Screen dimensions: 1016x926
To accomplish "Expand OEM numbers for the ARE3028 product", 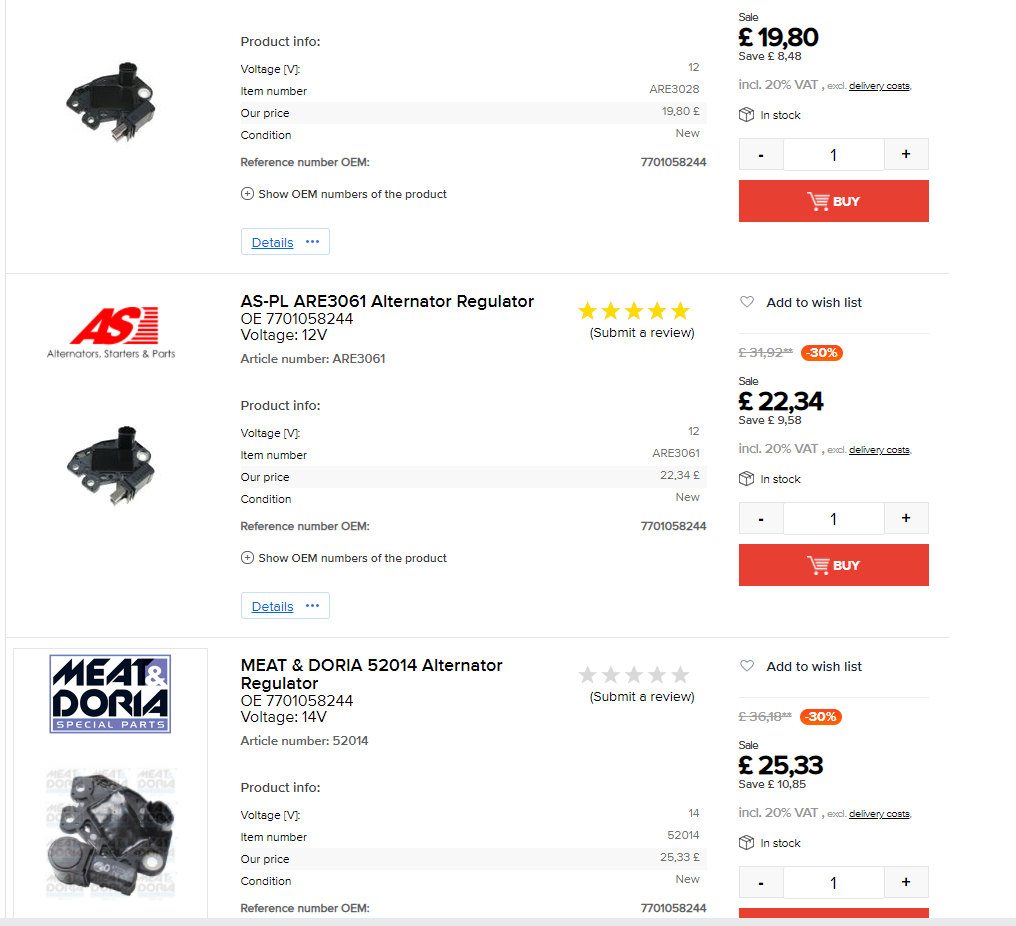I will coord(344,194).
